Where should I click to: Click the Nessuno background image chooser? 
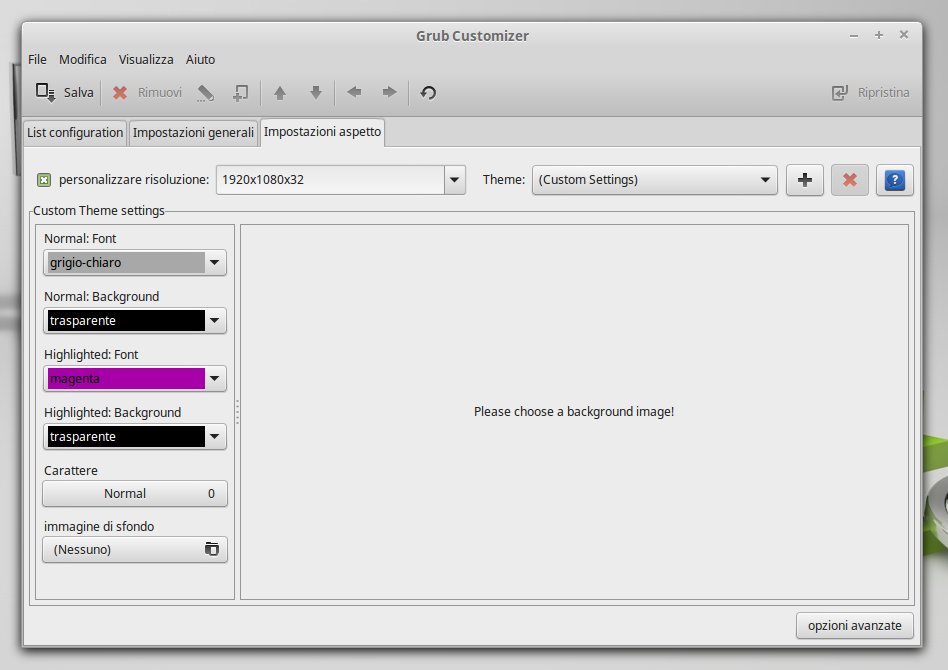[x=135, y=549]
